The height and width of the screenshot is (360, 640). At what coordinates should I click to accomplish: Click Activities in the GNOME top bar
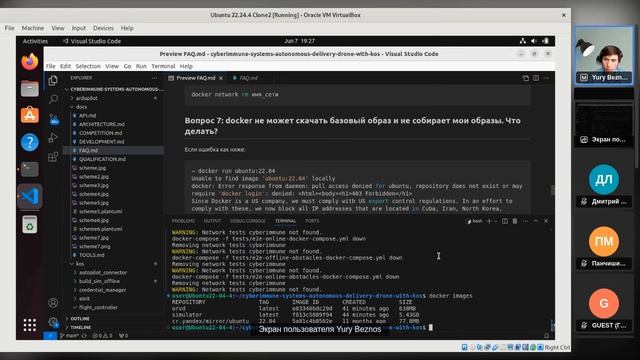tap(35, 41)
